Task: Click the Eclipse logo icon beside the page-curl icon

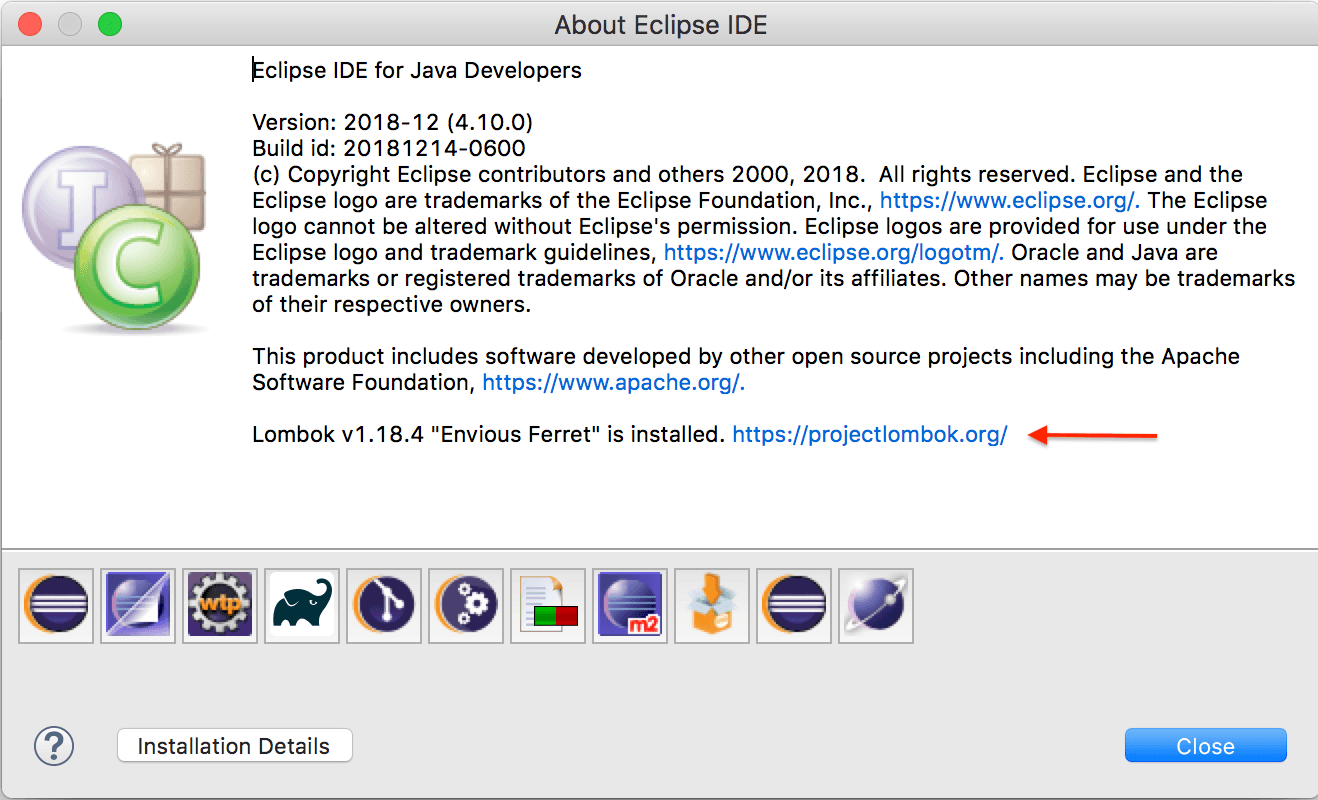Action: [x=56, y=605]
